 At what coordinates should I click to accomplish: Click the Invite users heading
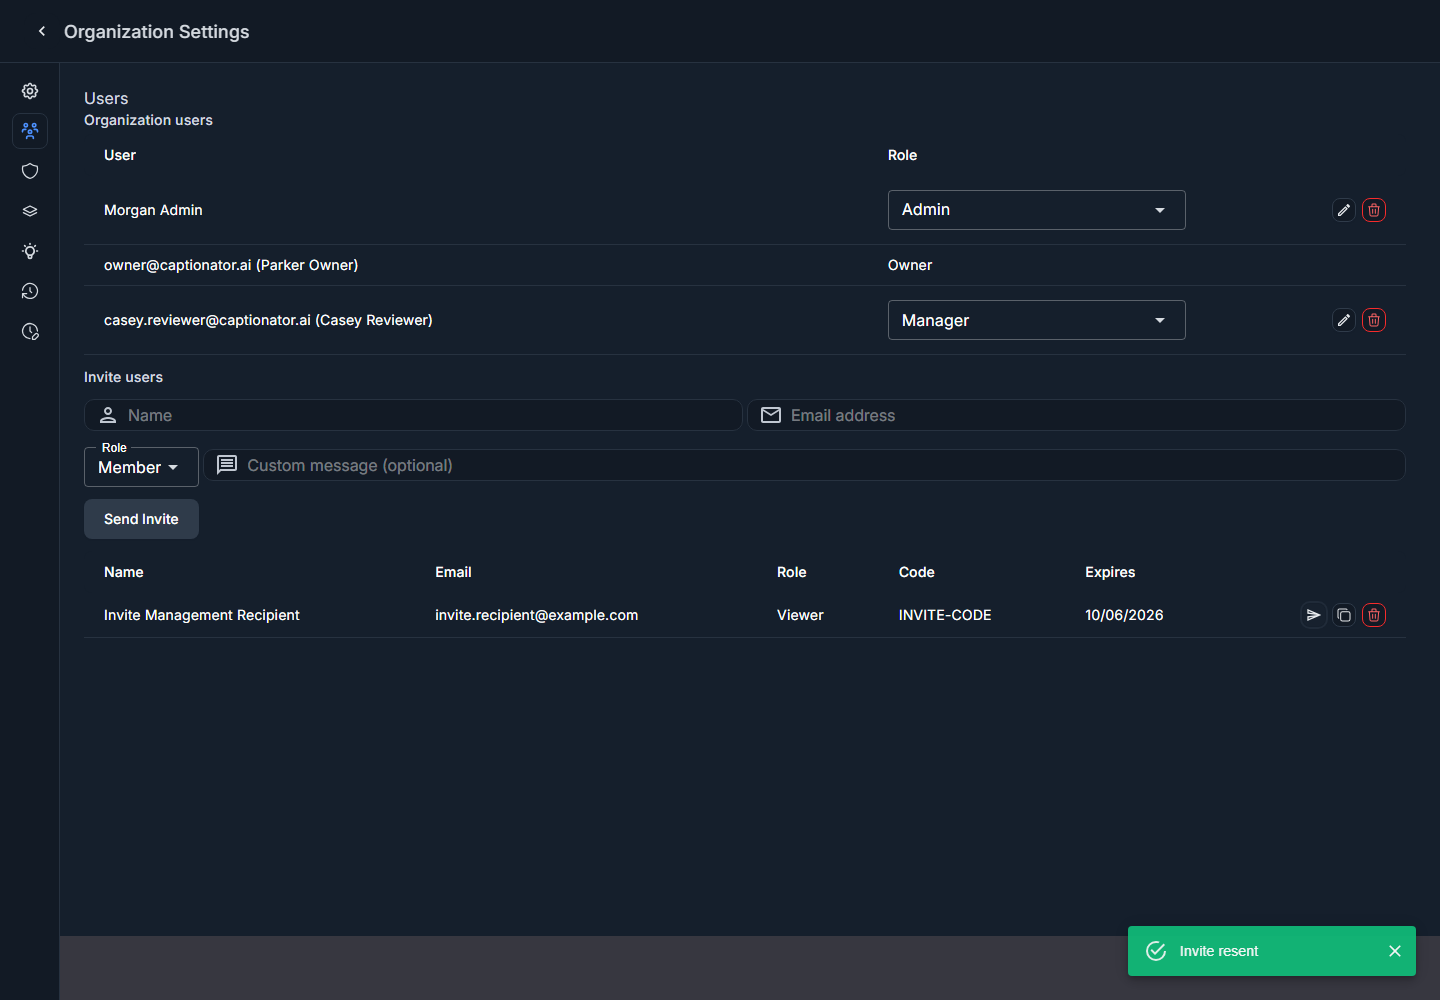tap(123, 377)
